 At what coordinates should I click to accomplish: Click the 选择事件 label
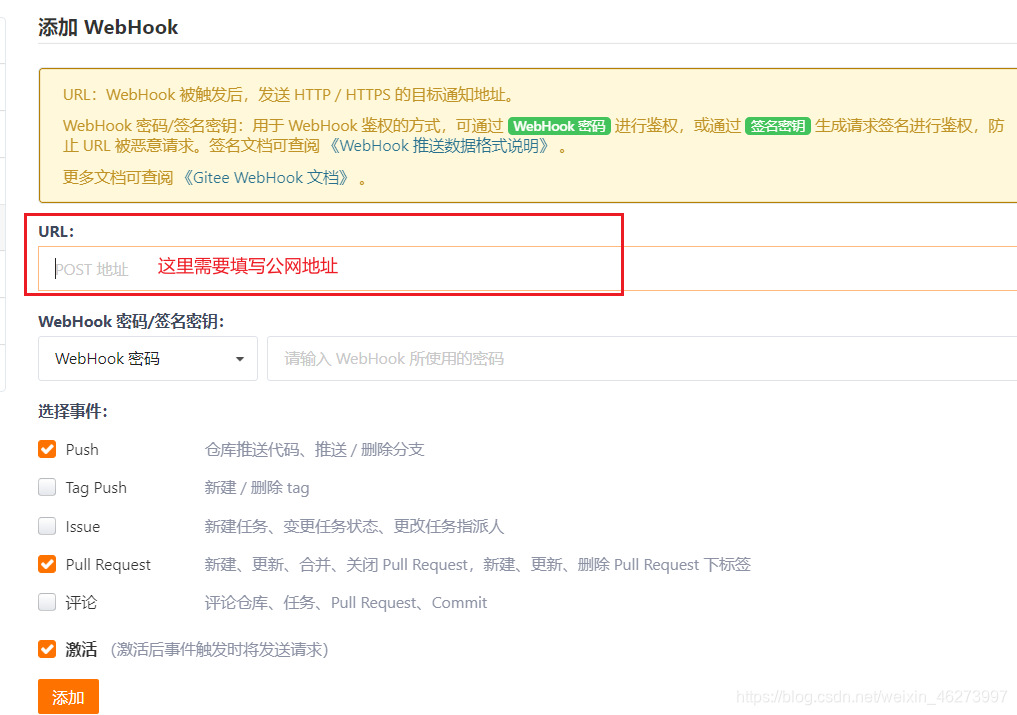click(73, 411)
